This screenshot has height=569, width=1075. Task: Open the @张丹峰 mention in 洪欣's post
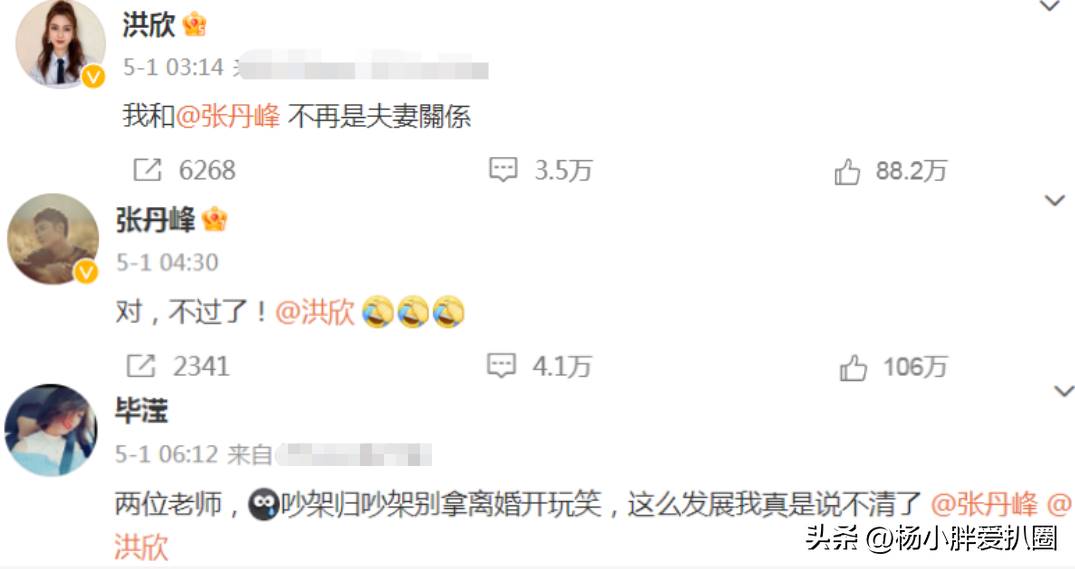tap(228, 116)
